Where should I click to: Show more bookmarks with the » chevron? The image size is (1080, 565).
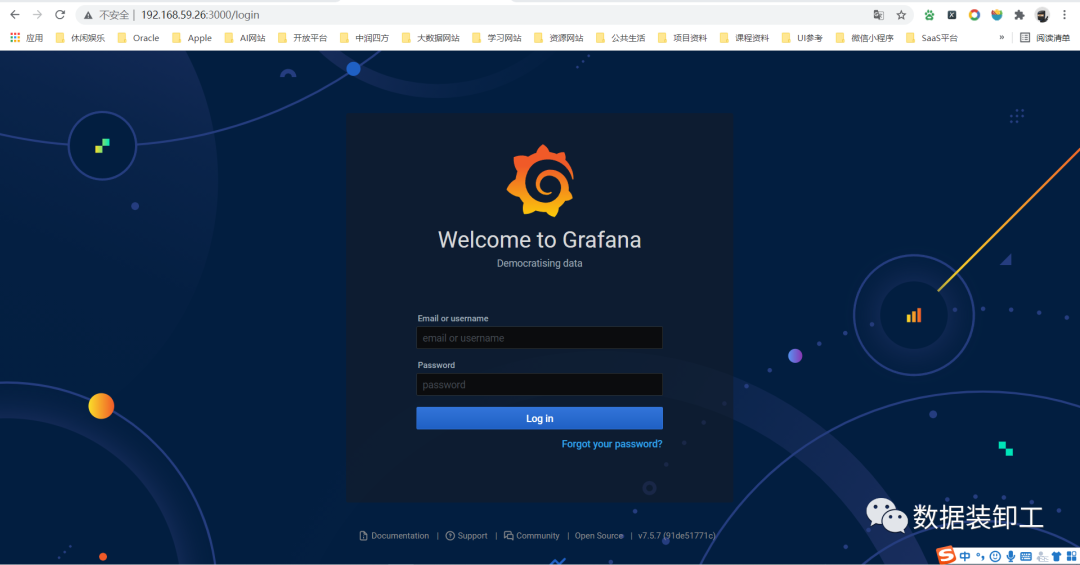coord(1001,37)
